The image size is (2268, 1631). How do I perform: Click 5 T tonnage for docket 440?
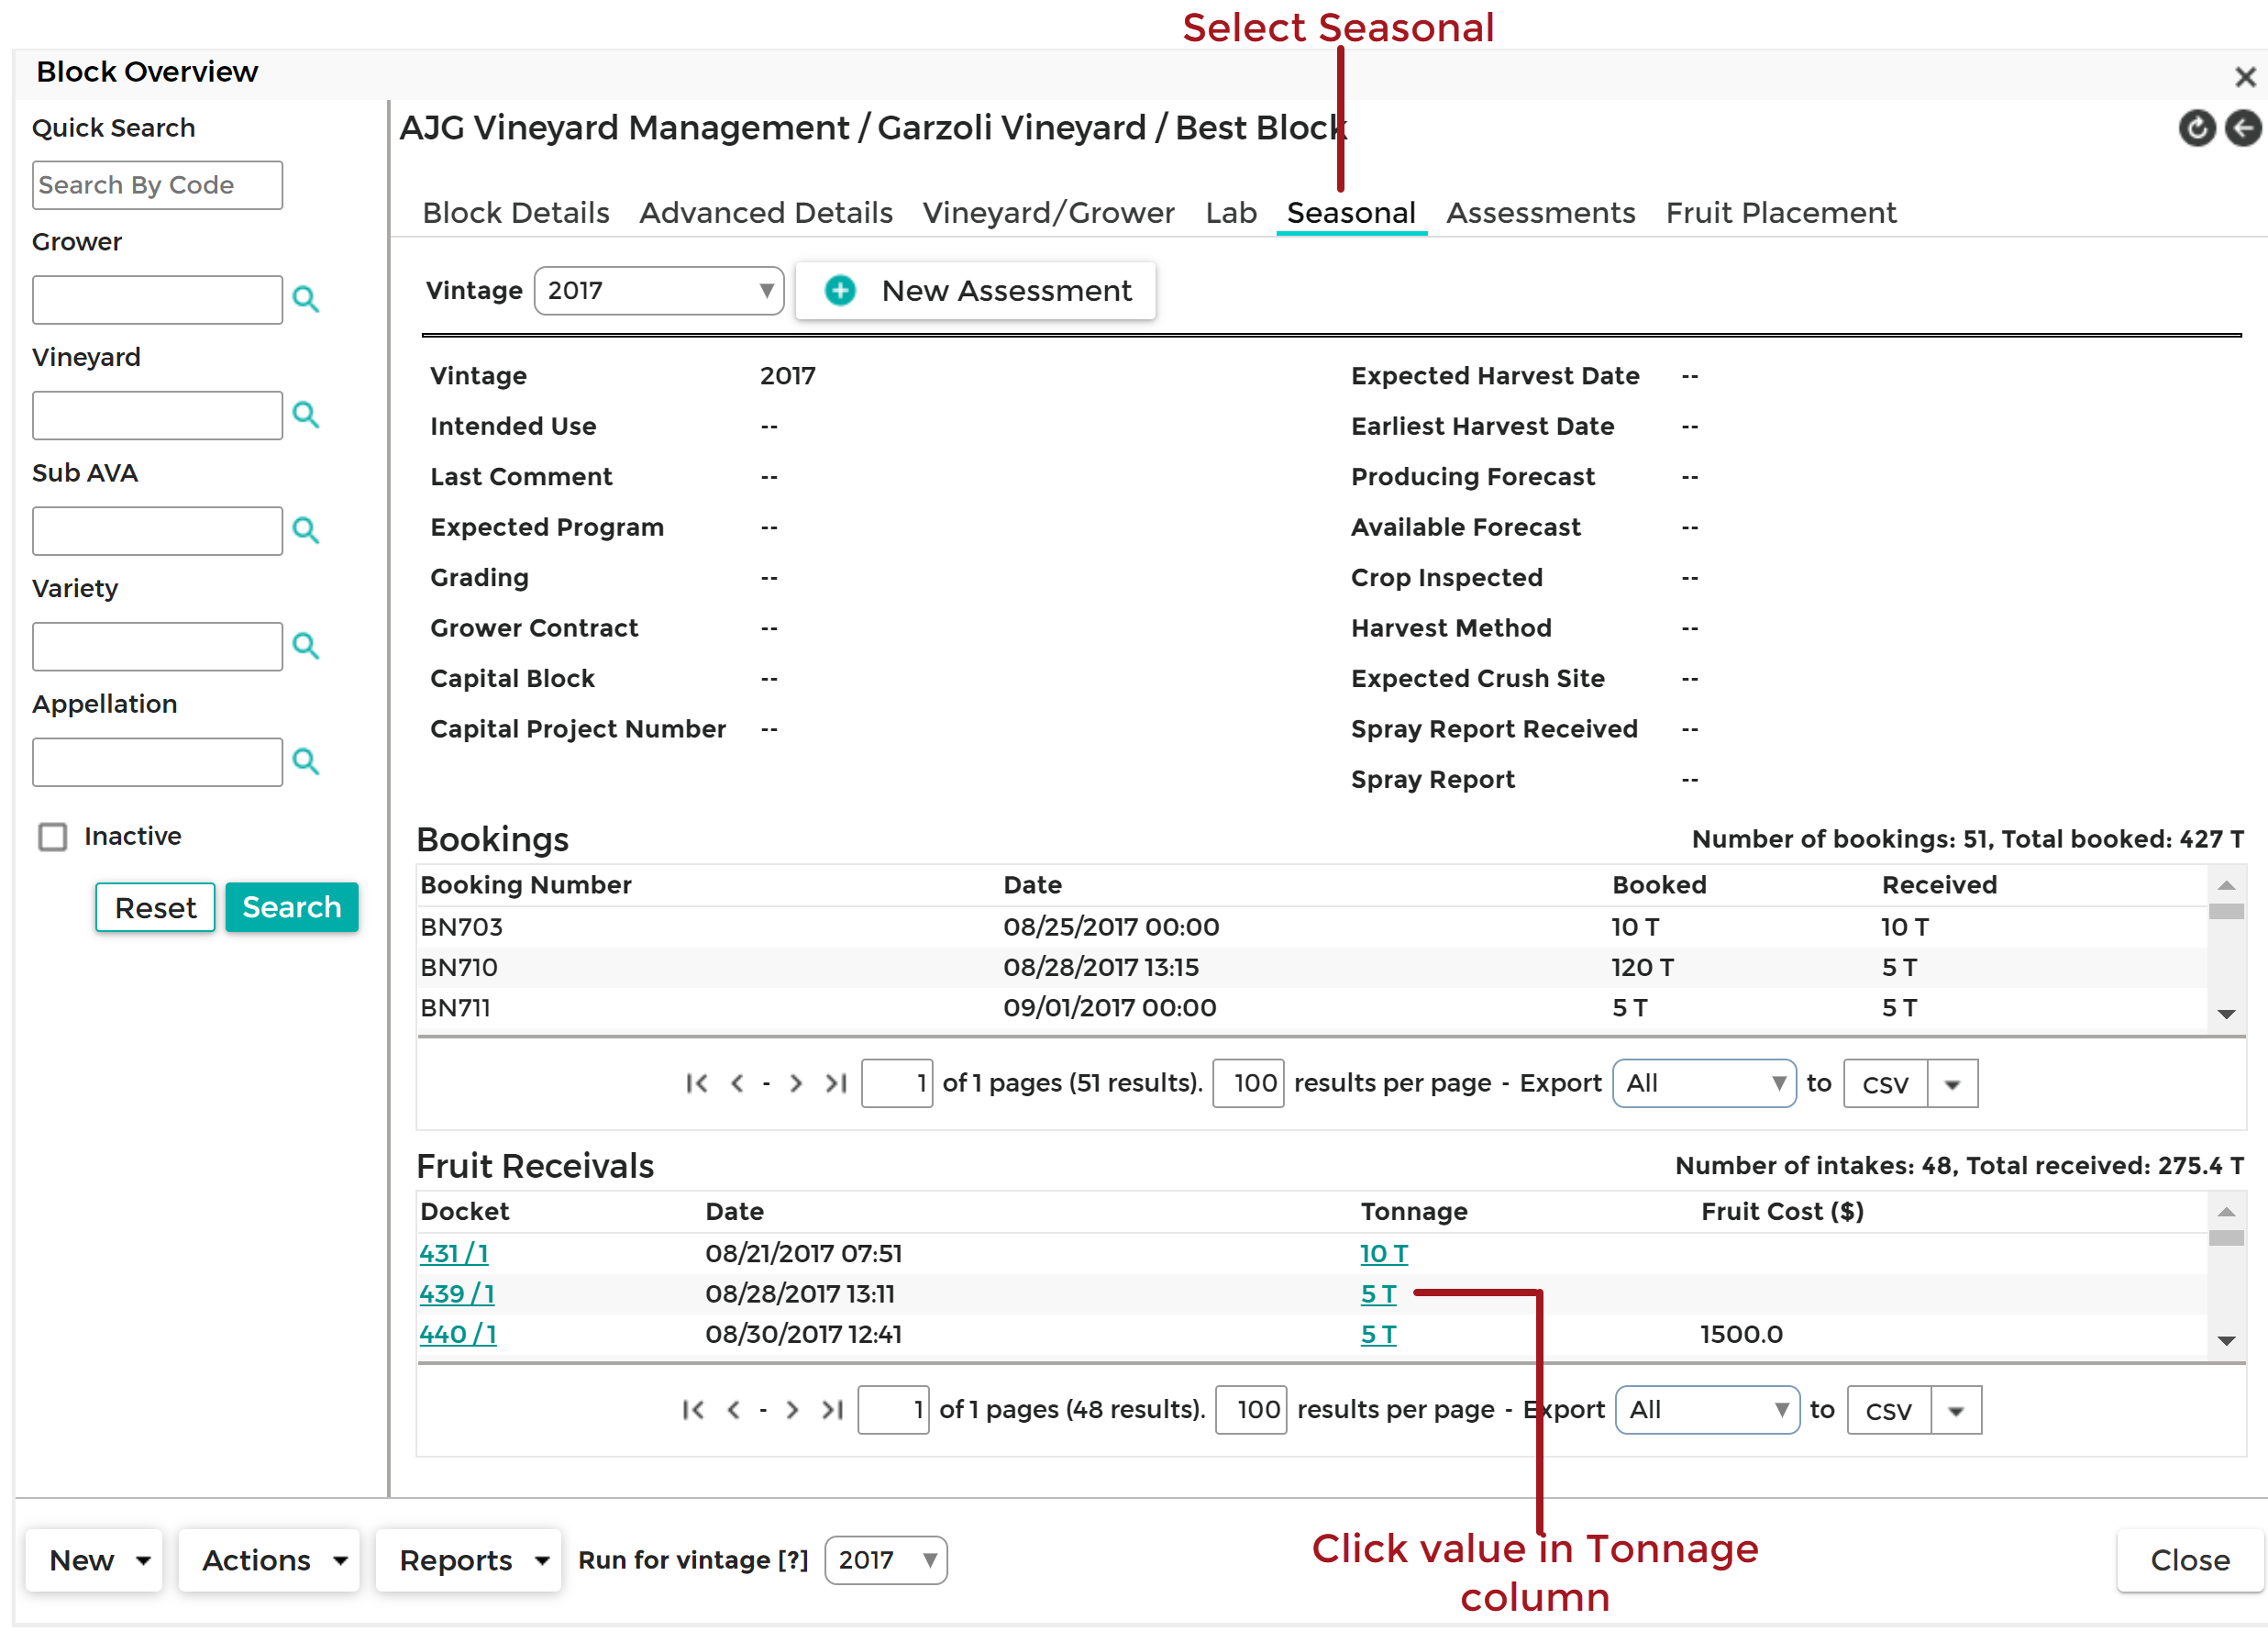pos(1378,1333)
